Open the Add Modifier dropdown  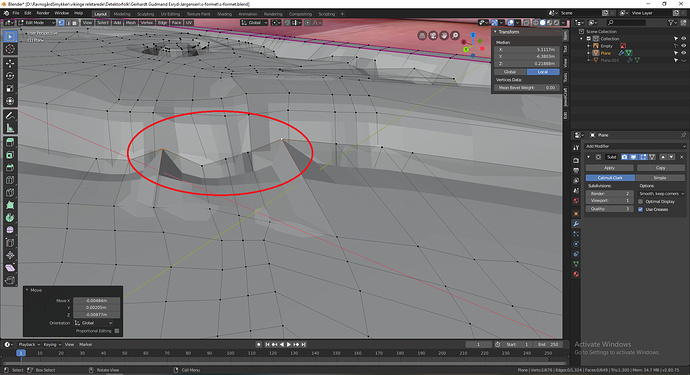pos(635,146)
